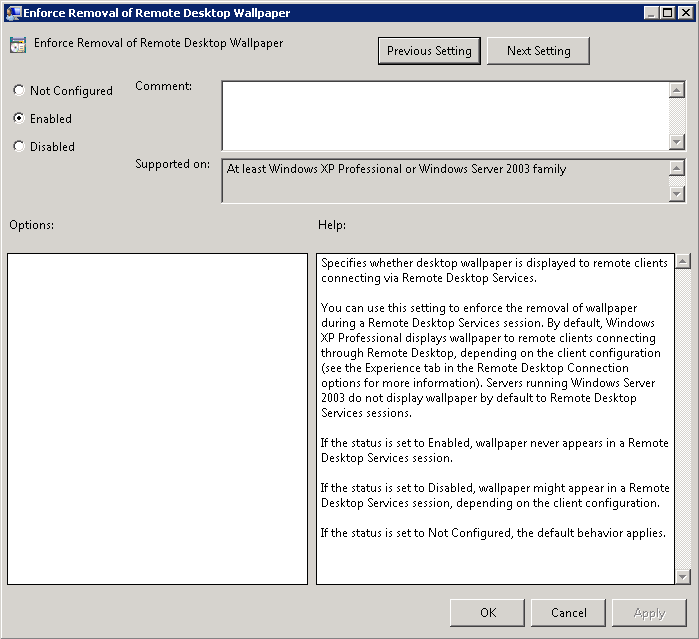Click the Options list pane
This screenshot has height=639, width=699.
tap(157, 419)
